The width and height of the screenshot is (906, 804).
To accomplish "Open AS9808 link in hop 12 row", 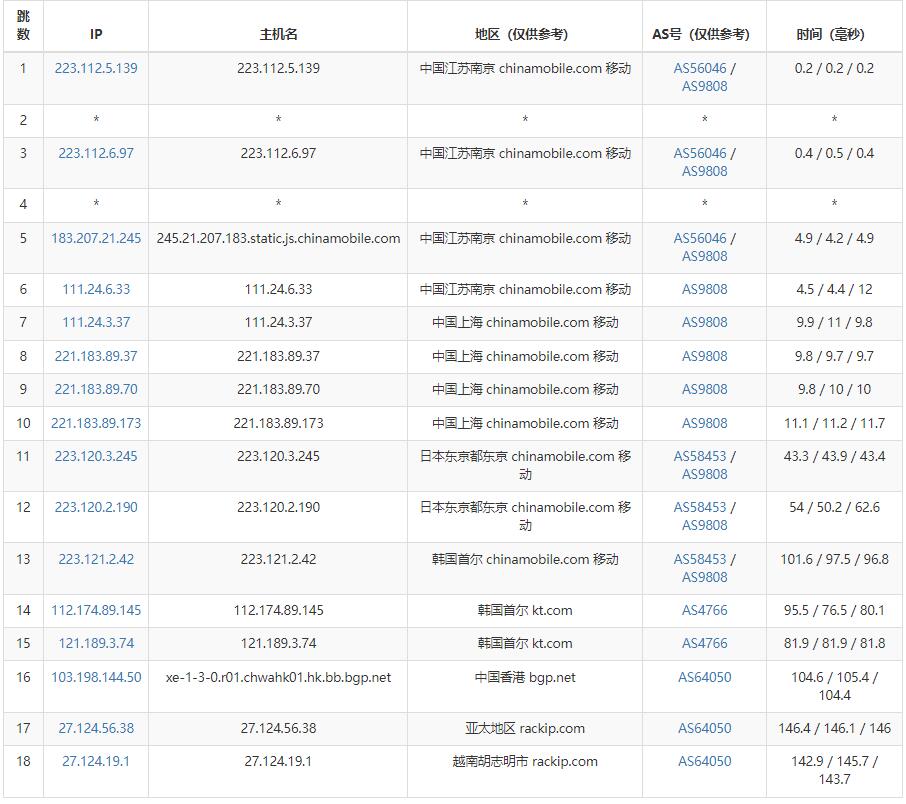I will coord(704,525).
